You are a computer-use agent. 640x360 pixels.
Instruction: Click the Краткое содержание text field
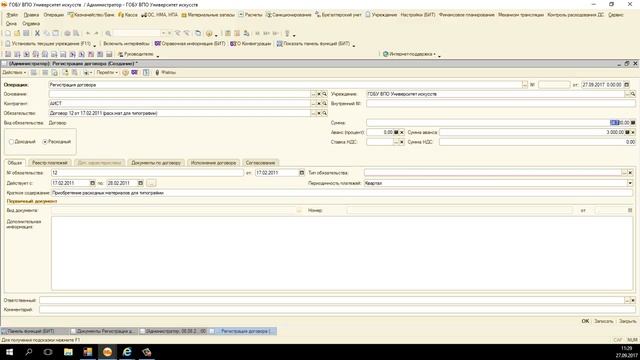pyautogui.click(x=342, y=193)
